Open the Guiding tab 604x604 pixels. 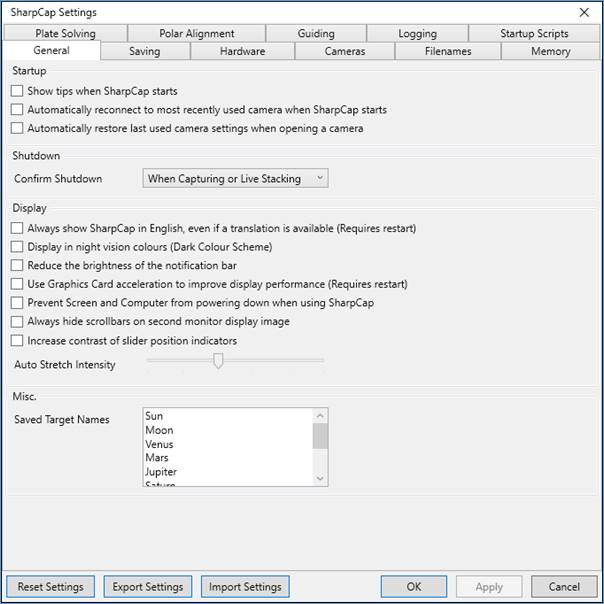pyautogui.click(x=316, y=34)
